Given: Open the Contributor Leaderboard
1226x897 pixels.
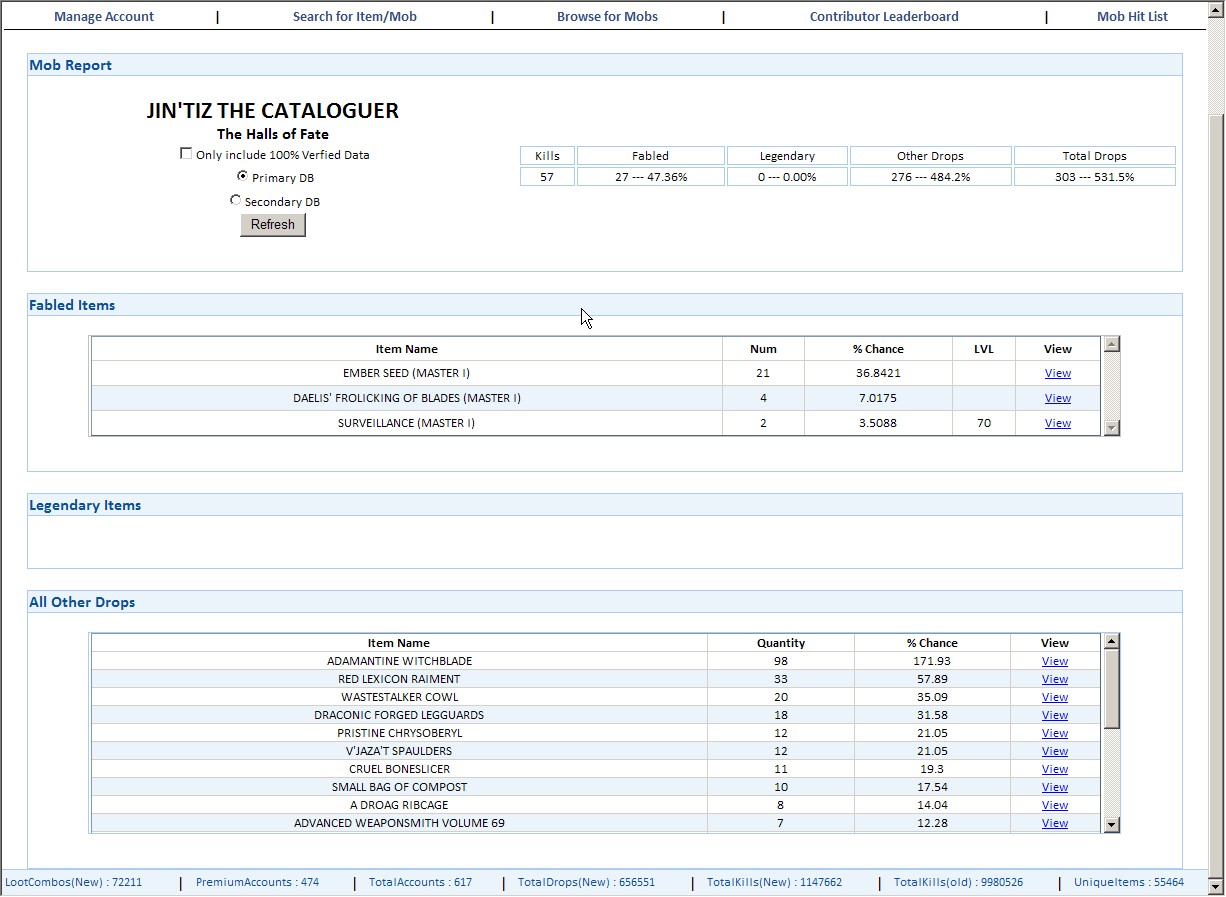Looking at the screenshot, I should click(x=884, y=16).
